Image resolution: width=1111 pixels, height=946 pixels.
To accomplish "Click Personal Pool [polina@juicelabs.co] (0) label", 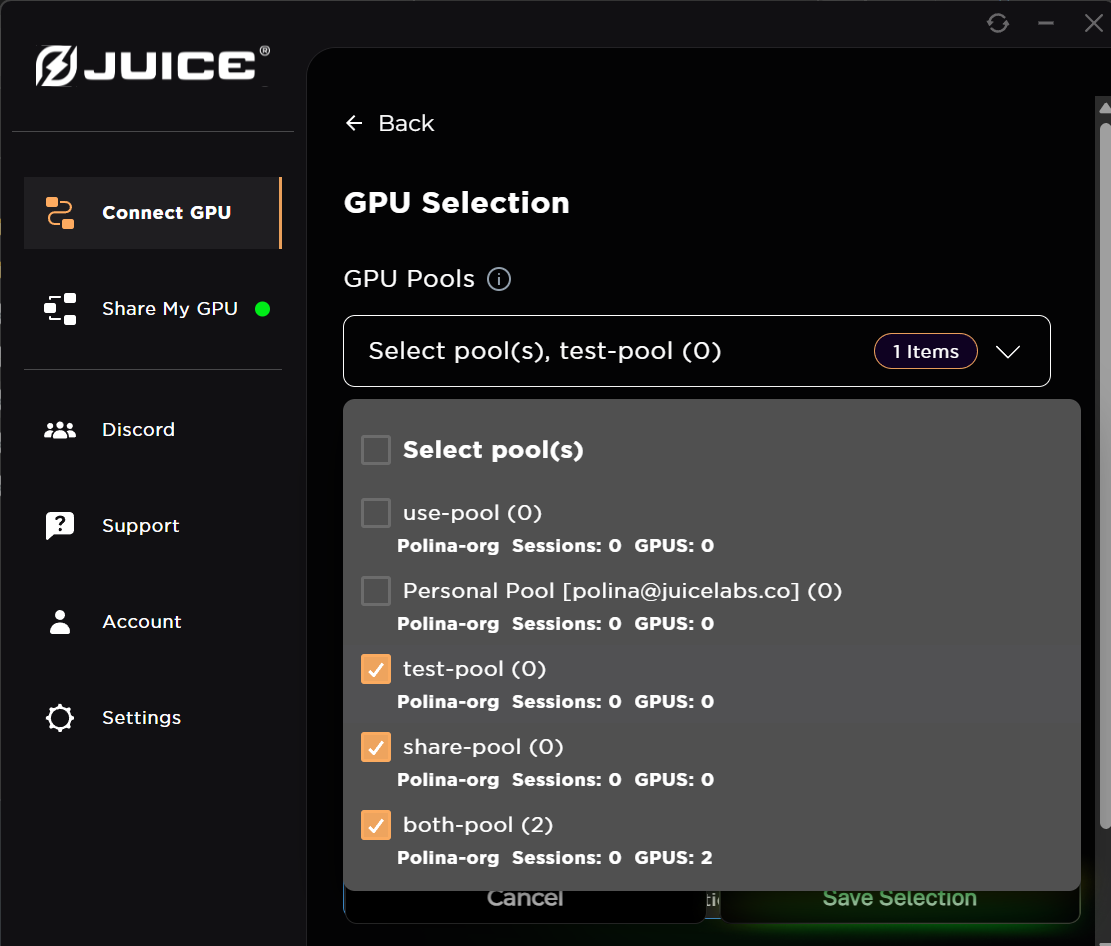I will [622, 591].
